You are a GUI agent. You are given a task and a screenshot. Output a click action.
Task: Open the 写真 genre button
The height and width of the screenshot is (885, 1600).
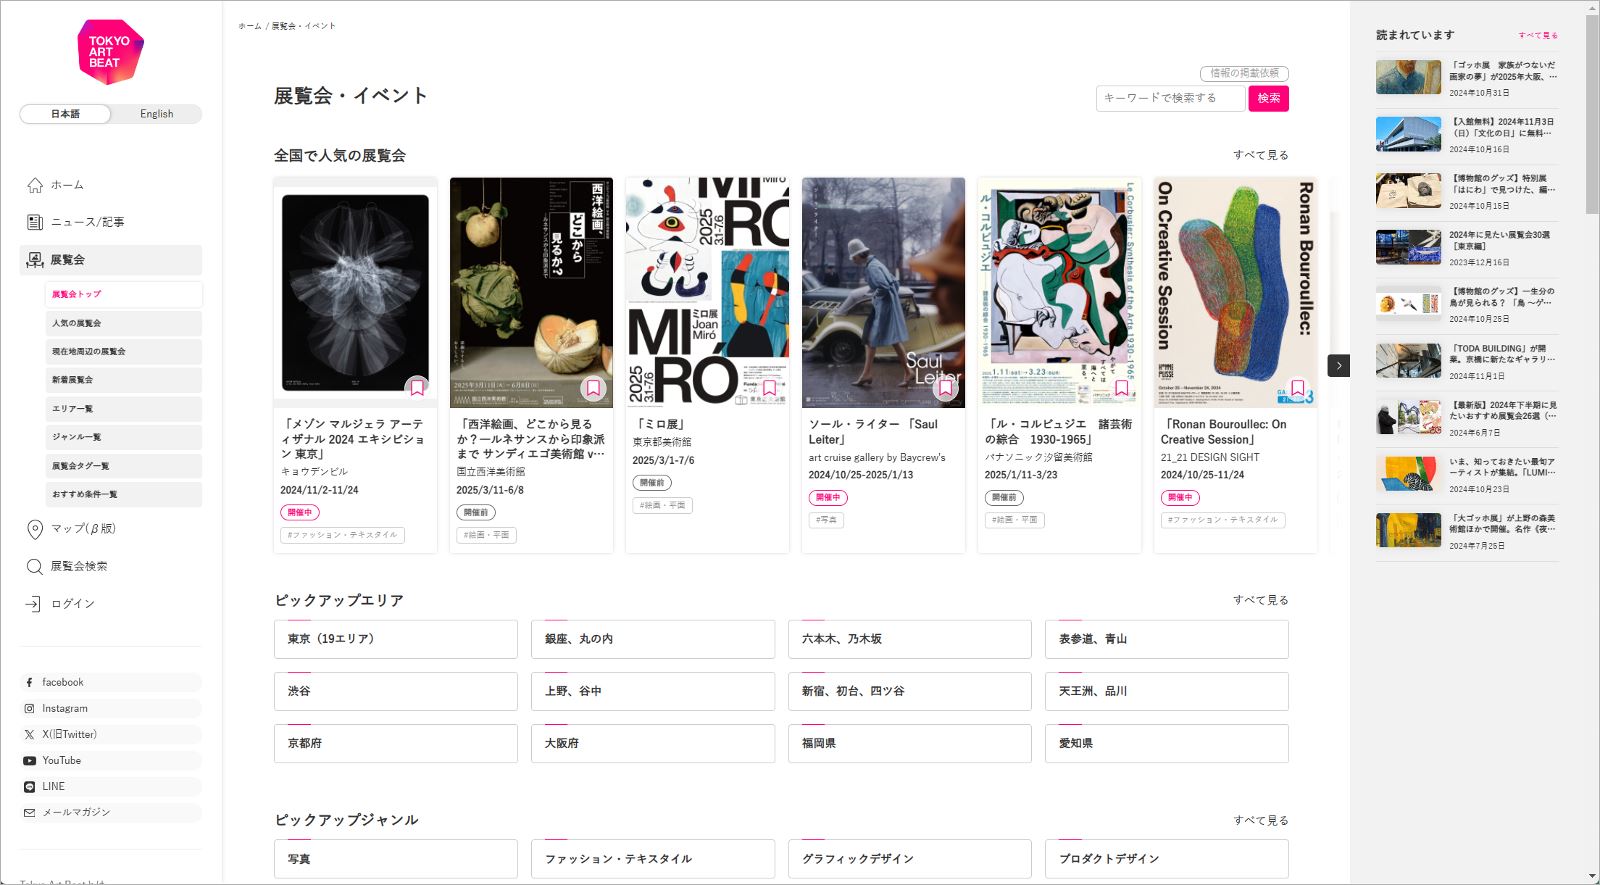tap(396, 859)
